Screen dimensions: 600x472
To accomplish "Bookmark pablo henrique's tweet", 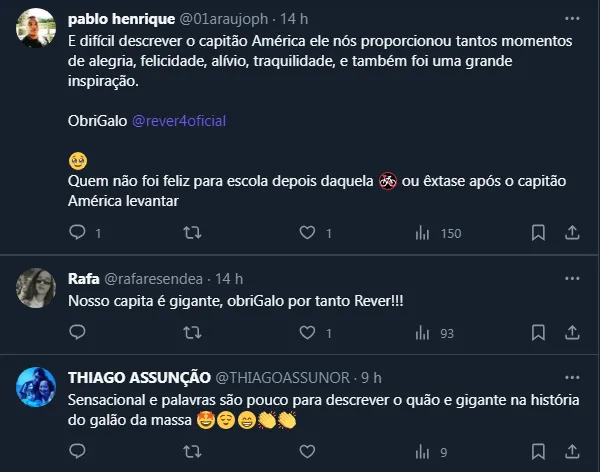I will [538, 233].
